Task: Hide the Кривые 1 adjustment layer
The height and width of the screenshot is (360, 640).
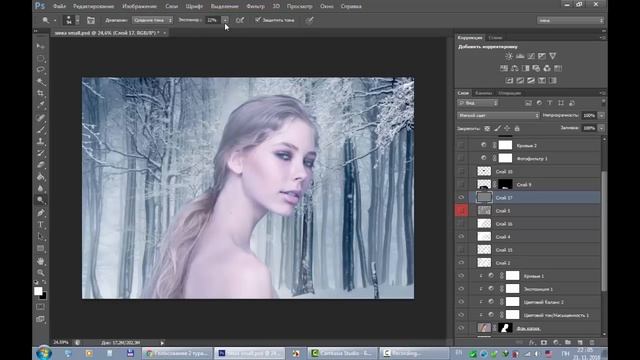Action: (x=461, y=276)
